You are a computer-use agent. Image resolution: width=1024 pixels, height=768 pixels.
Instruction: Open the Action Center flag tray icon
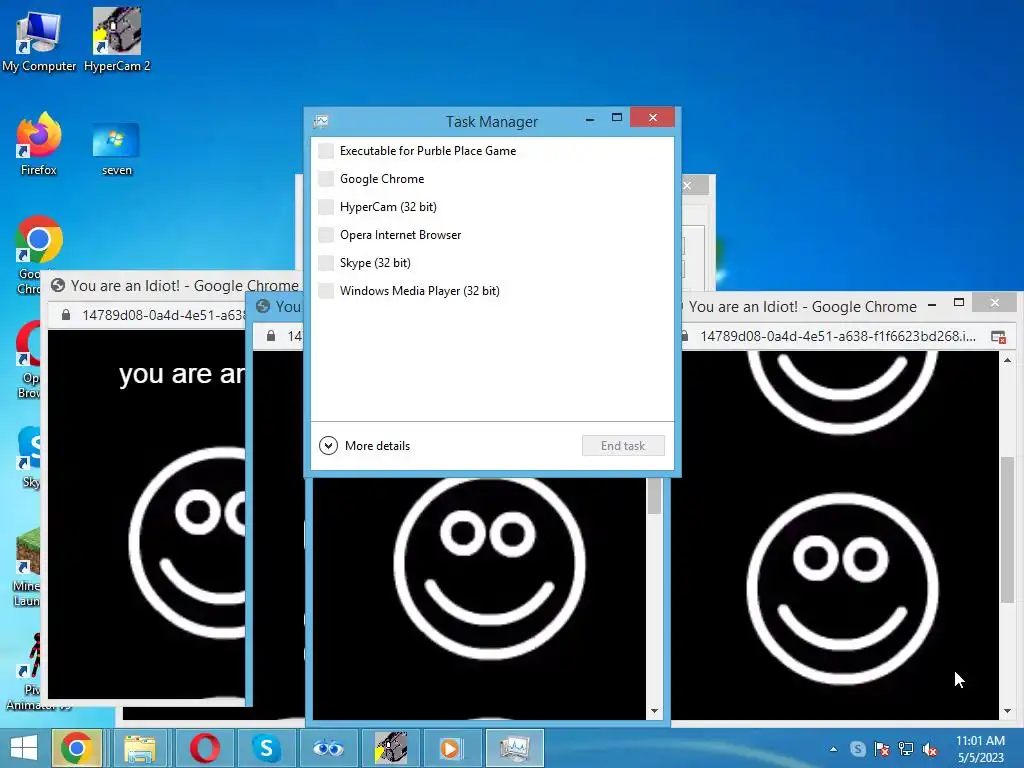click(x=882, y=749)
